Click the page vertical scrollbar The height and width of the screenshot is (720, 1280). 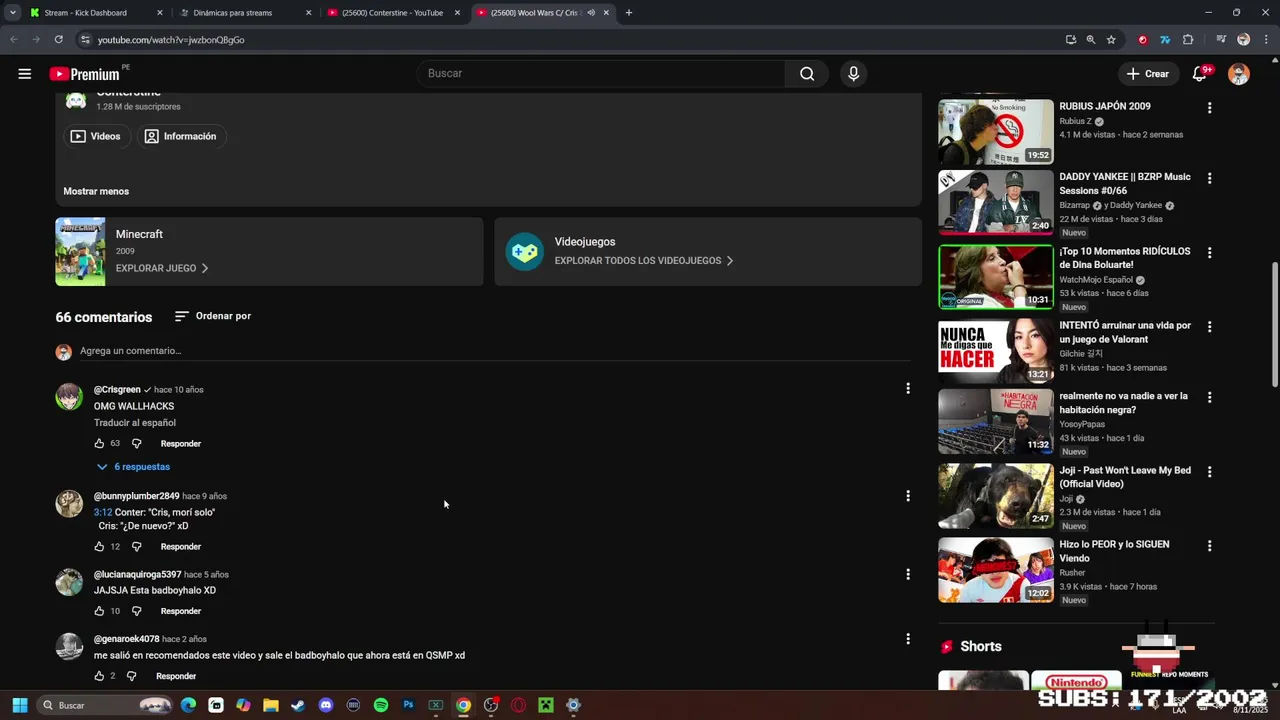point(1274,325)
